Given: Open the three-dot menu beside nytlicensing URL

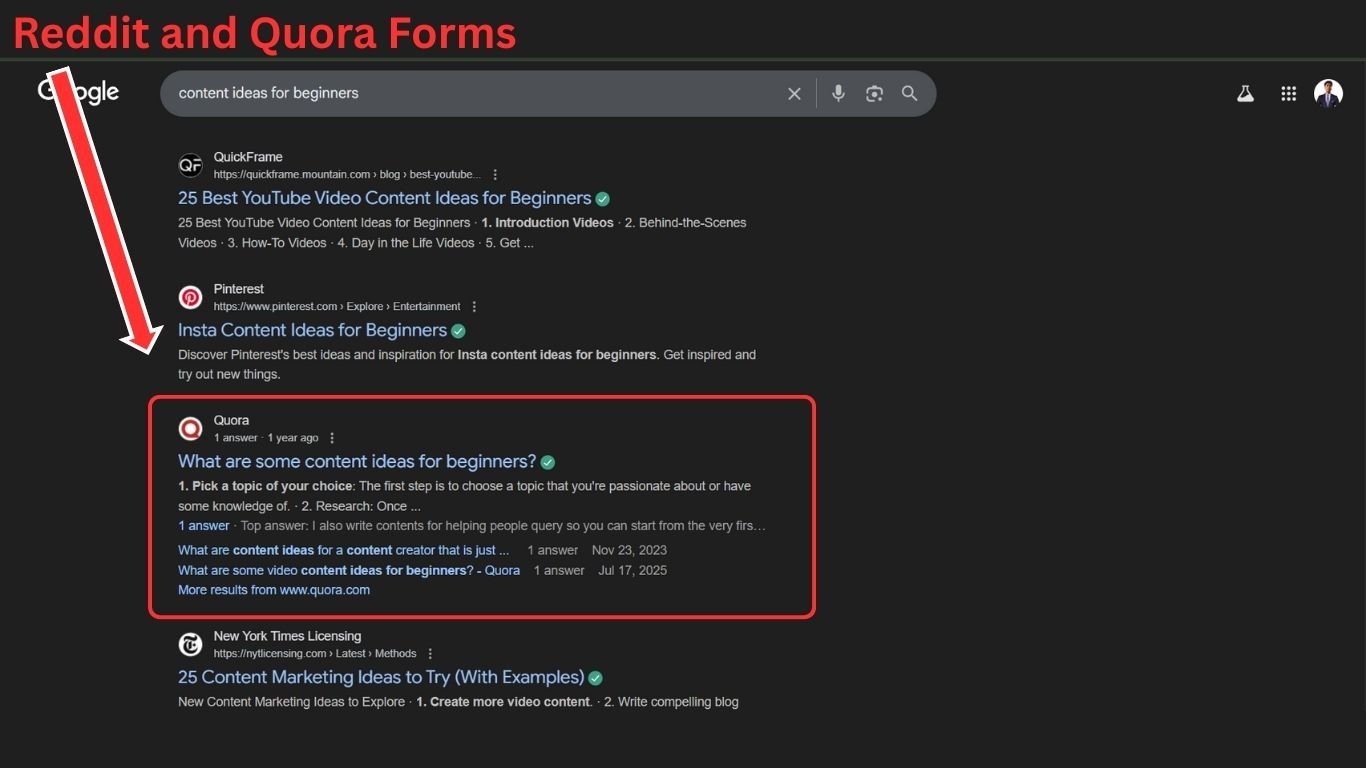Looking at the screenshot, I should (430, 654).
